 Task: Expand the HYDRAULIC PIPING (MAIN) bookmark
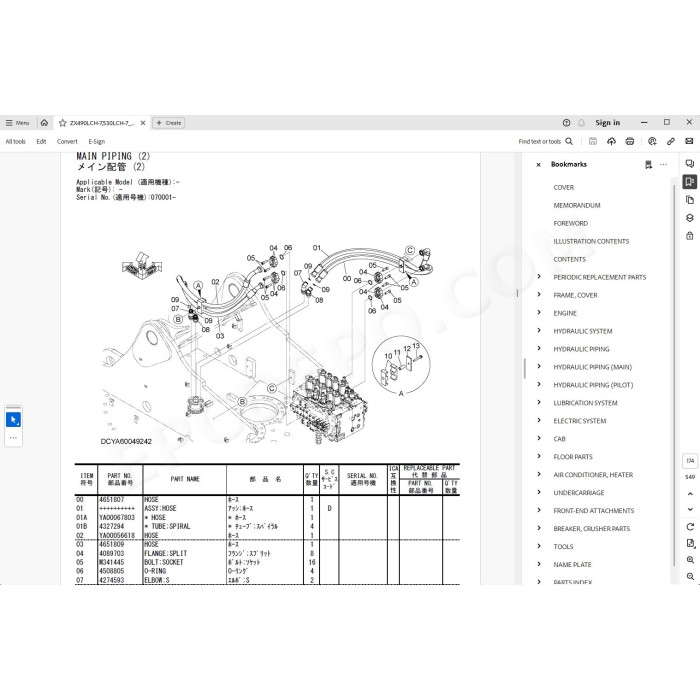tap(539, 367)
